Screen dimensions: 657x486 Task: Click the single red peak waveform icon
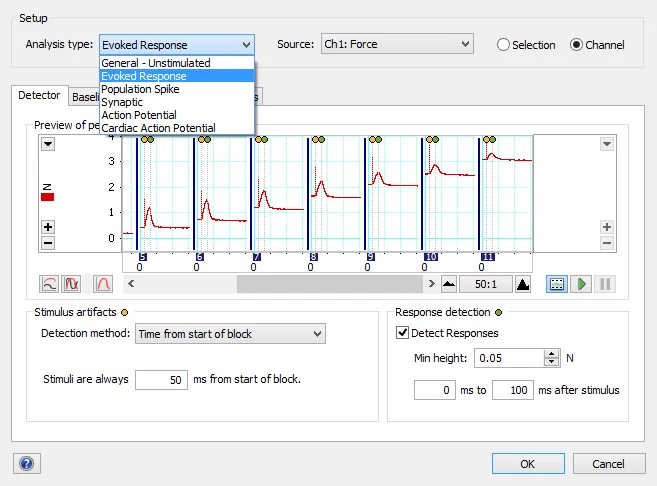[x=103, y=284]
